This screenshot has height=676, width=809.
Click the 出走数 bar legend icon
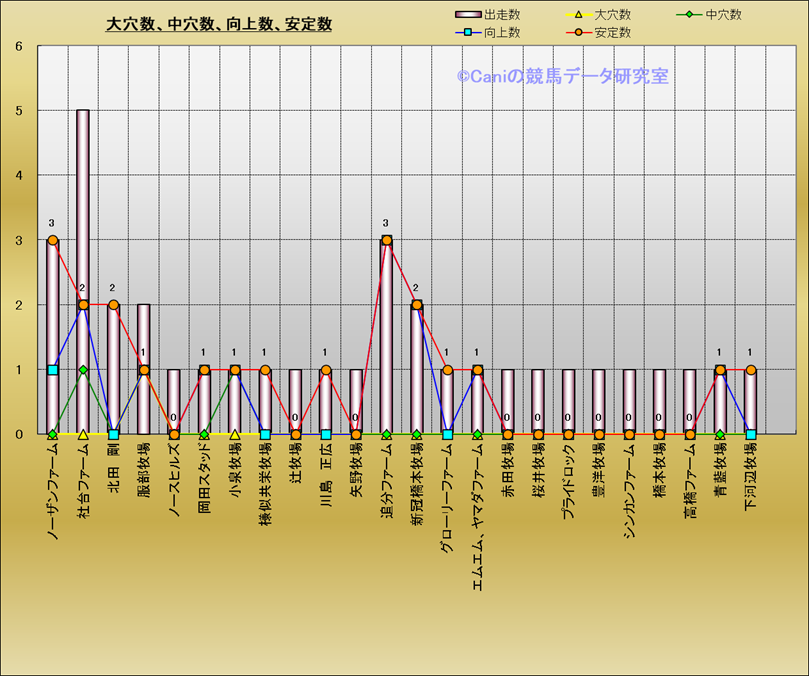(469, 15)
